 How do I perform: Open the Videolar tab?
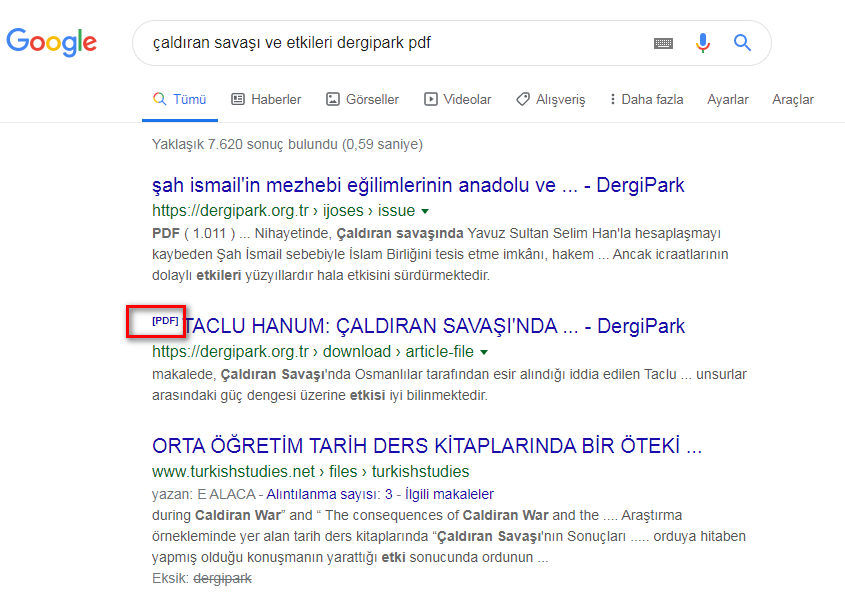pyautogui.click(x=458, y=100)
